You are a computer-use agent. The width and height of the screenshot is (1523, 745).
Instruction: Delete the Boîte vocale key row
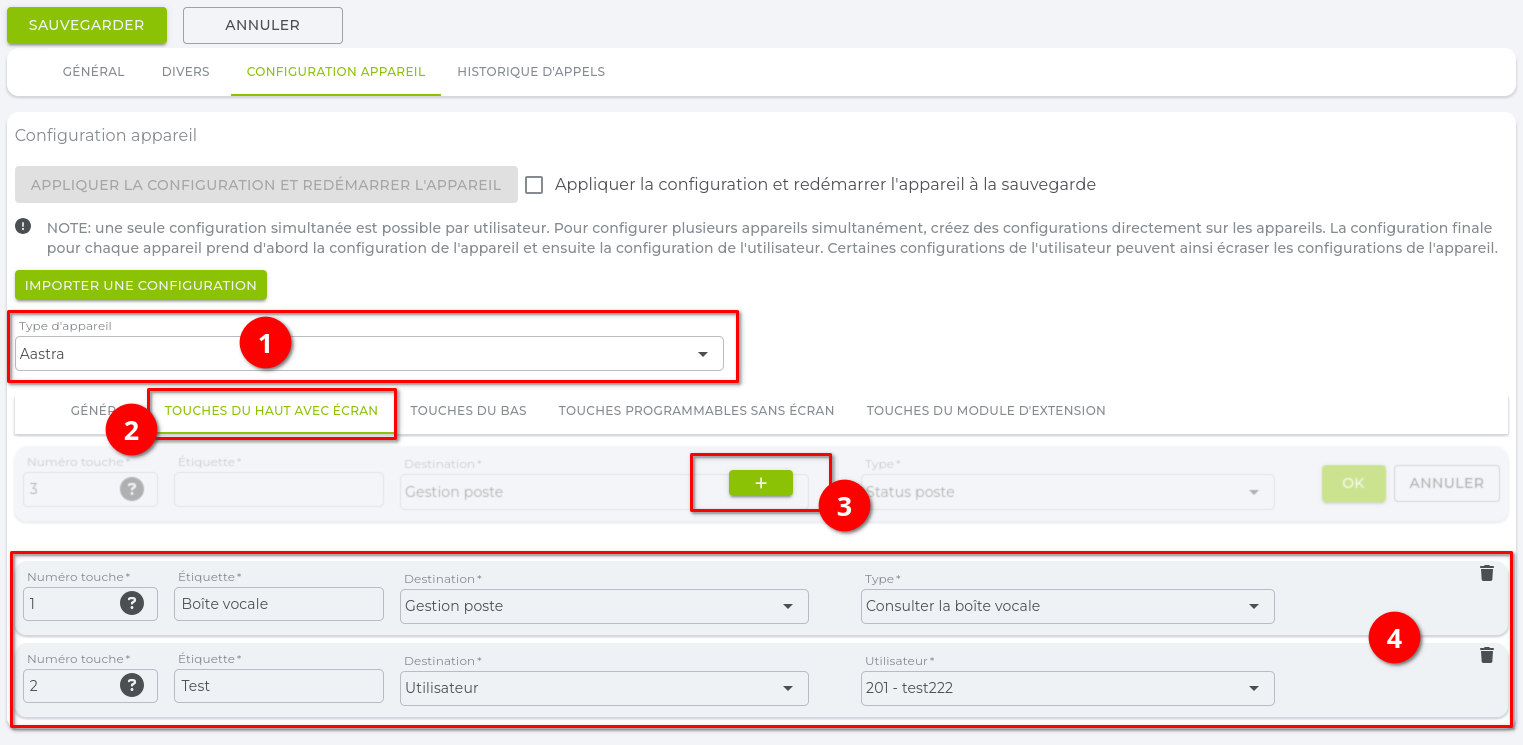1487,573
